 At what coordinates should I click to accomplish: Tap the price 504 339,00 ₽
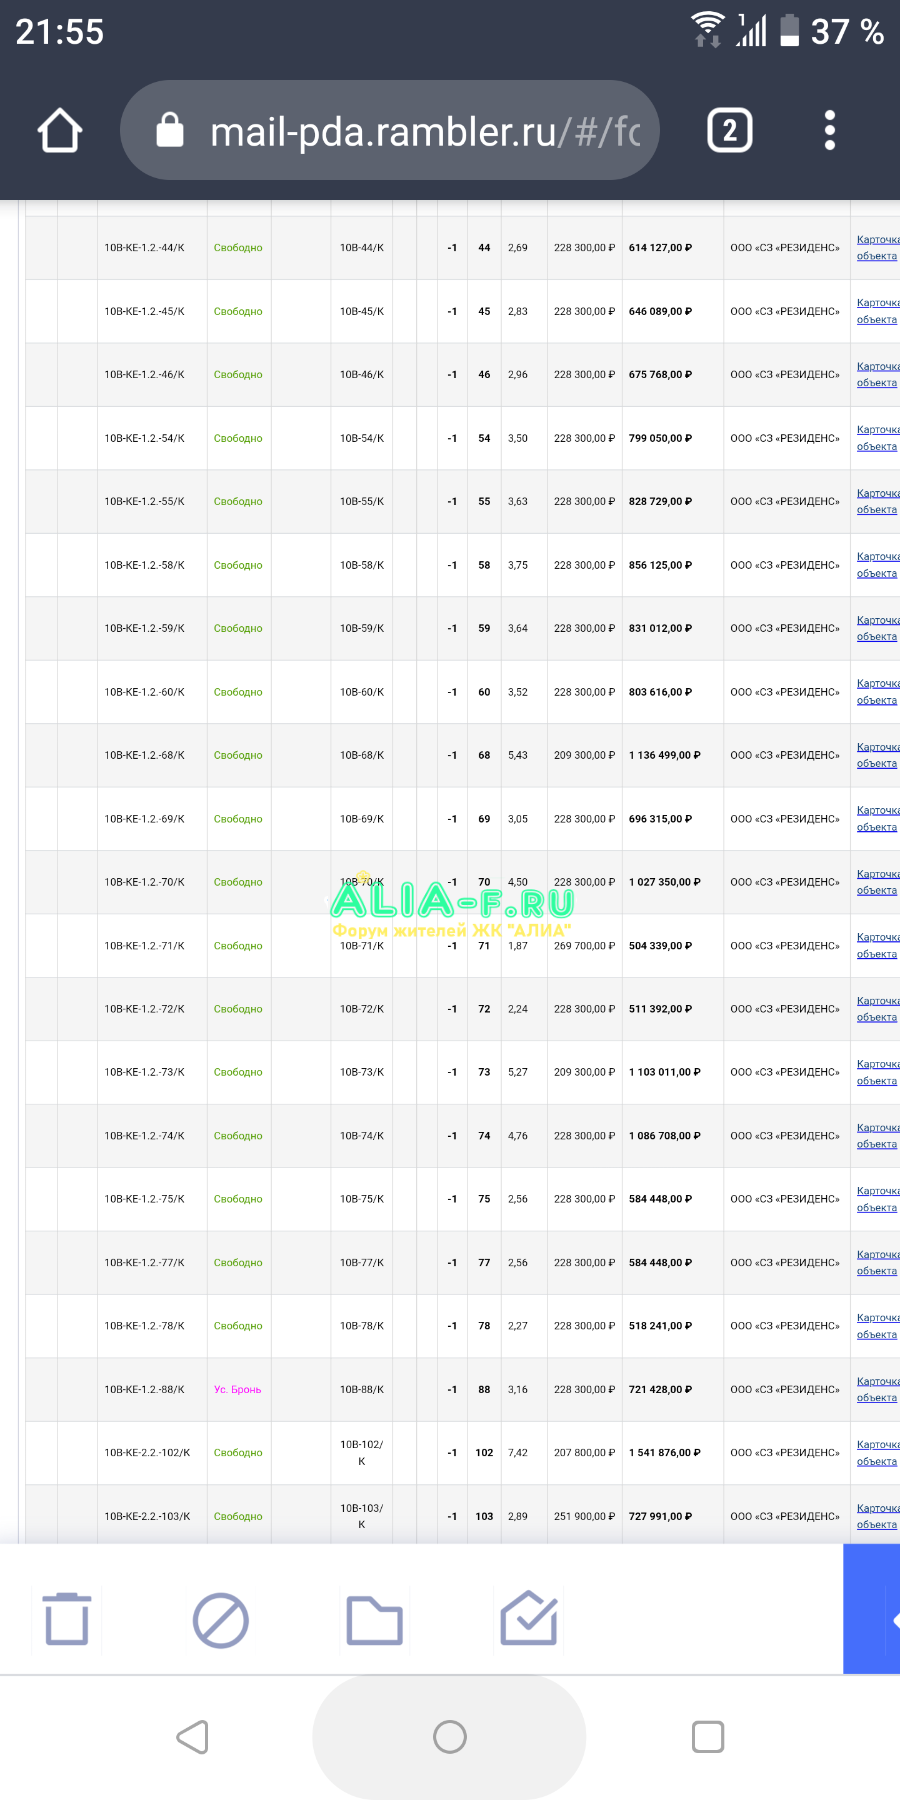click(x=661, y=946)
